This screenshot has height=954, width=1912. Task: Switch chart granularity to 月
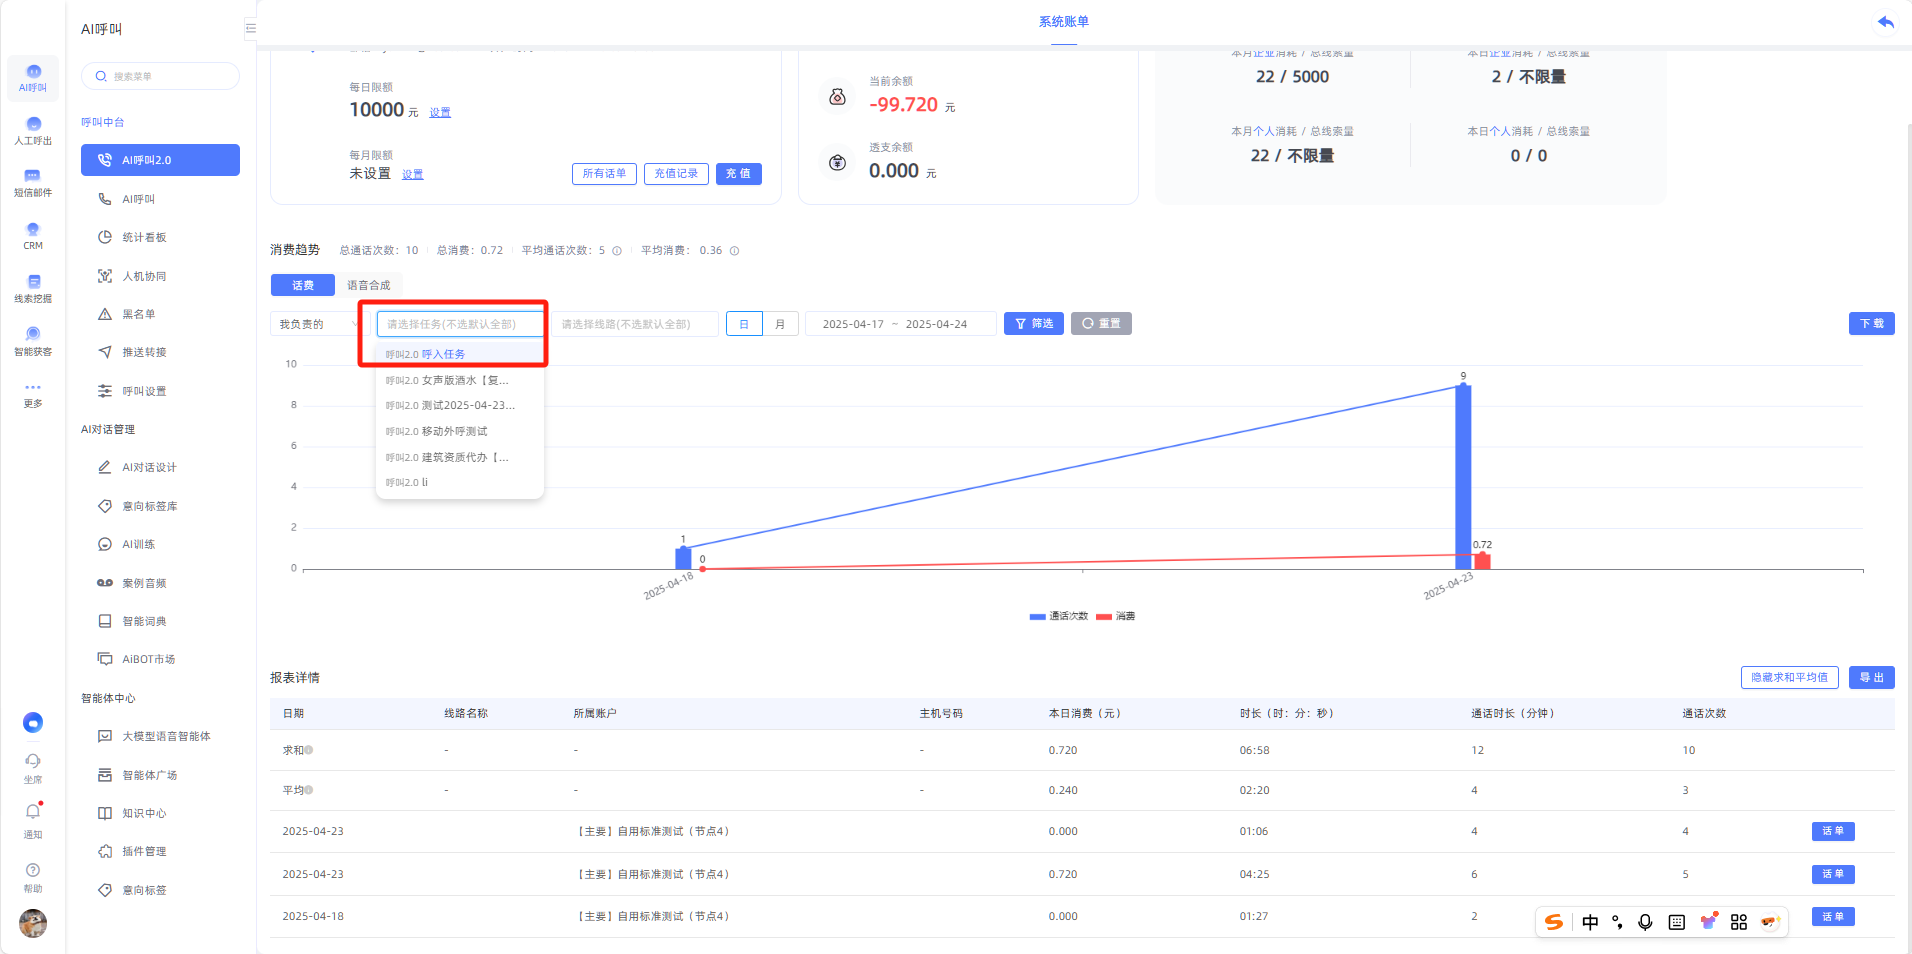pos(780,324)
